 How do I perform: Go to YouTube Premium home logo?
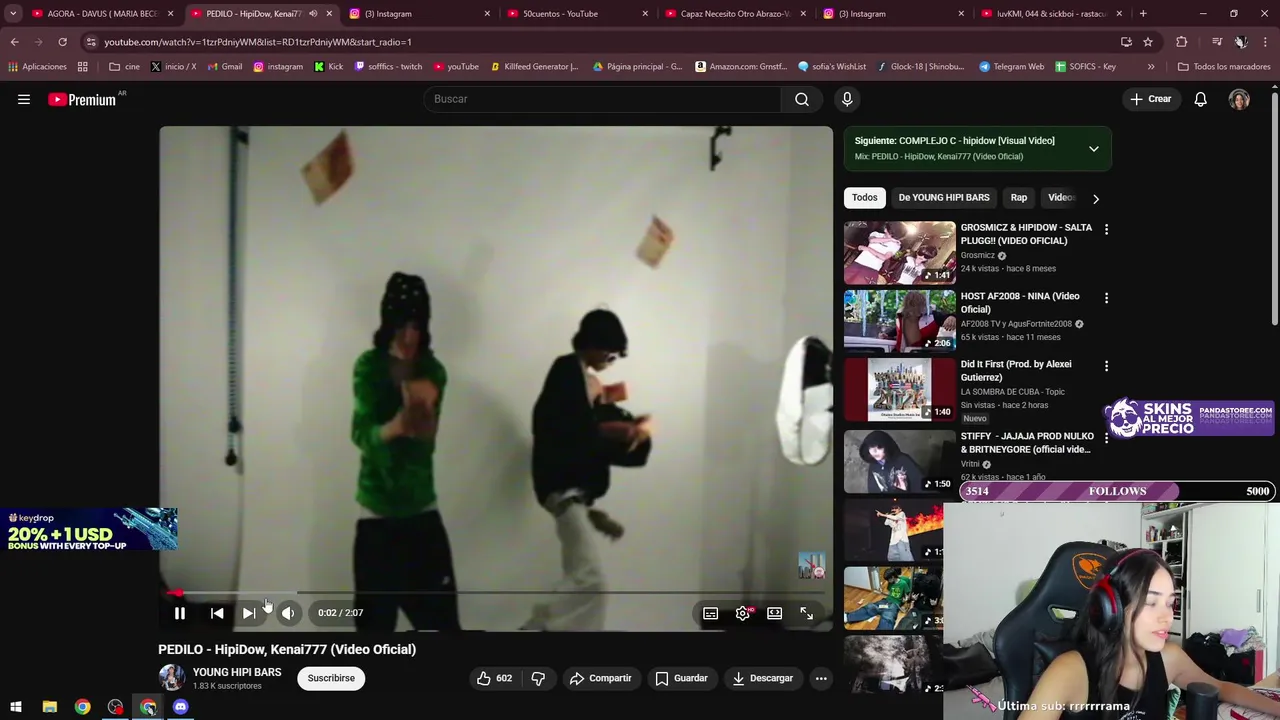tap(83, 99)
